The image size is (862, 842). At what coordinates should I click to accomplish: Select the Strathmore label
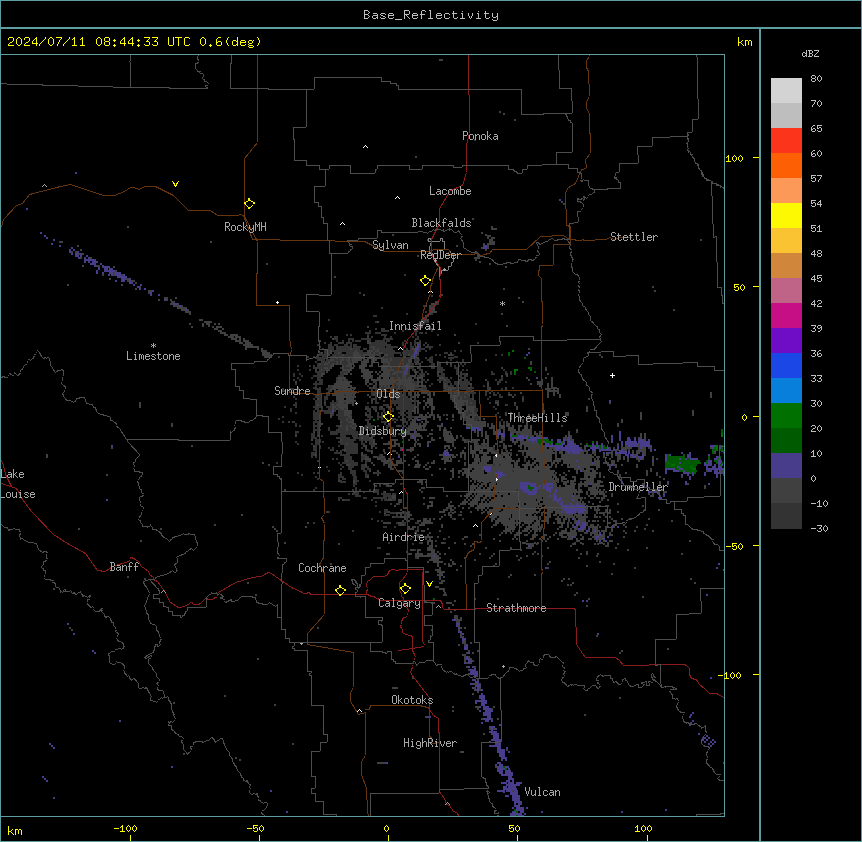(x=516, y=608)
